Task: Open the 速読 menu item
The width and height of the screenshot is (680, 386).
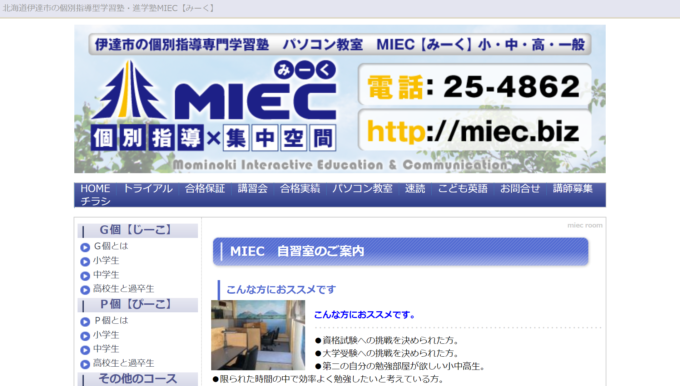Action: tap(415, 189)
